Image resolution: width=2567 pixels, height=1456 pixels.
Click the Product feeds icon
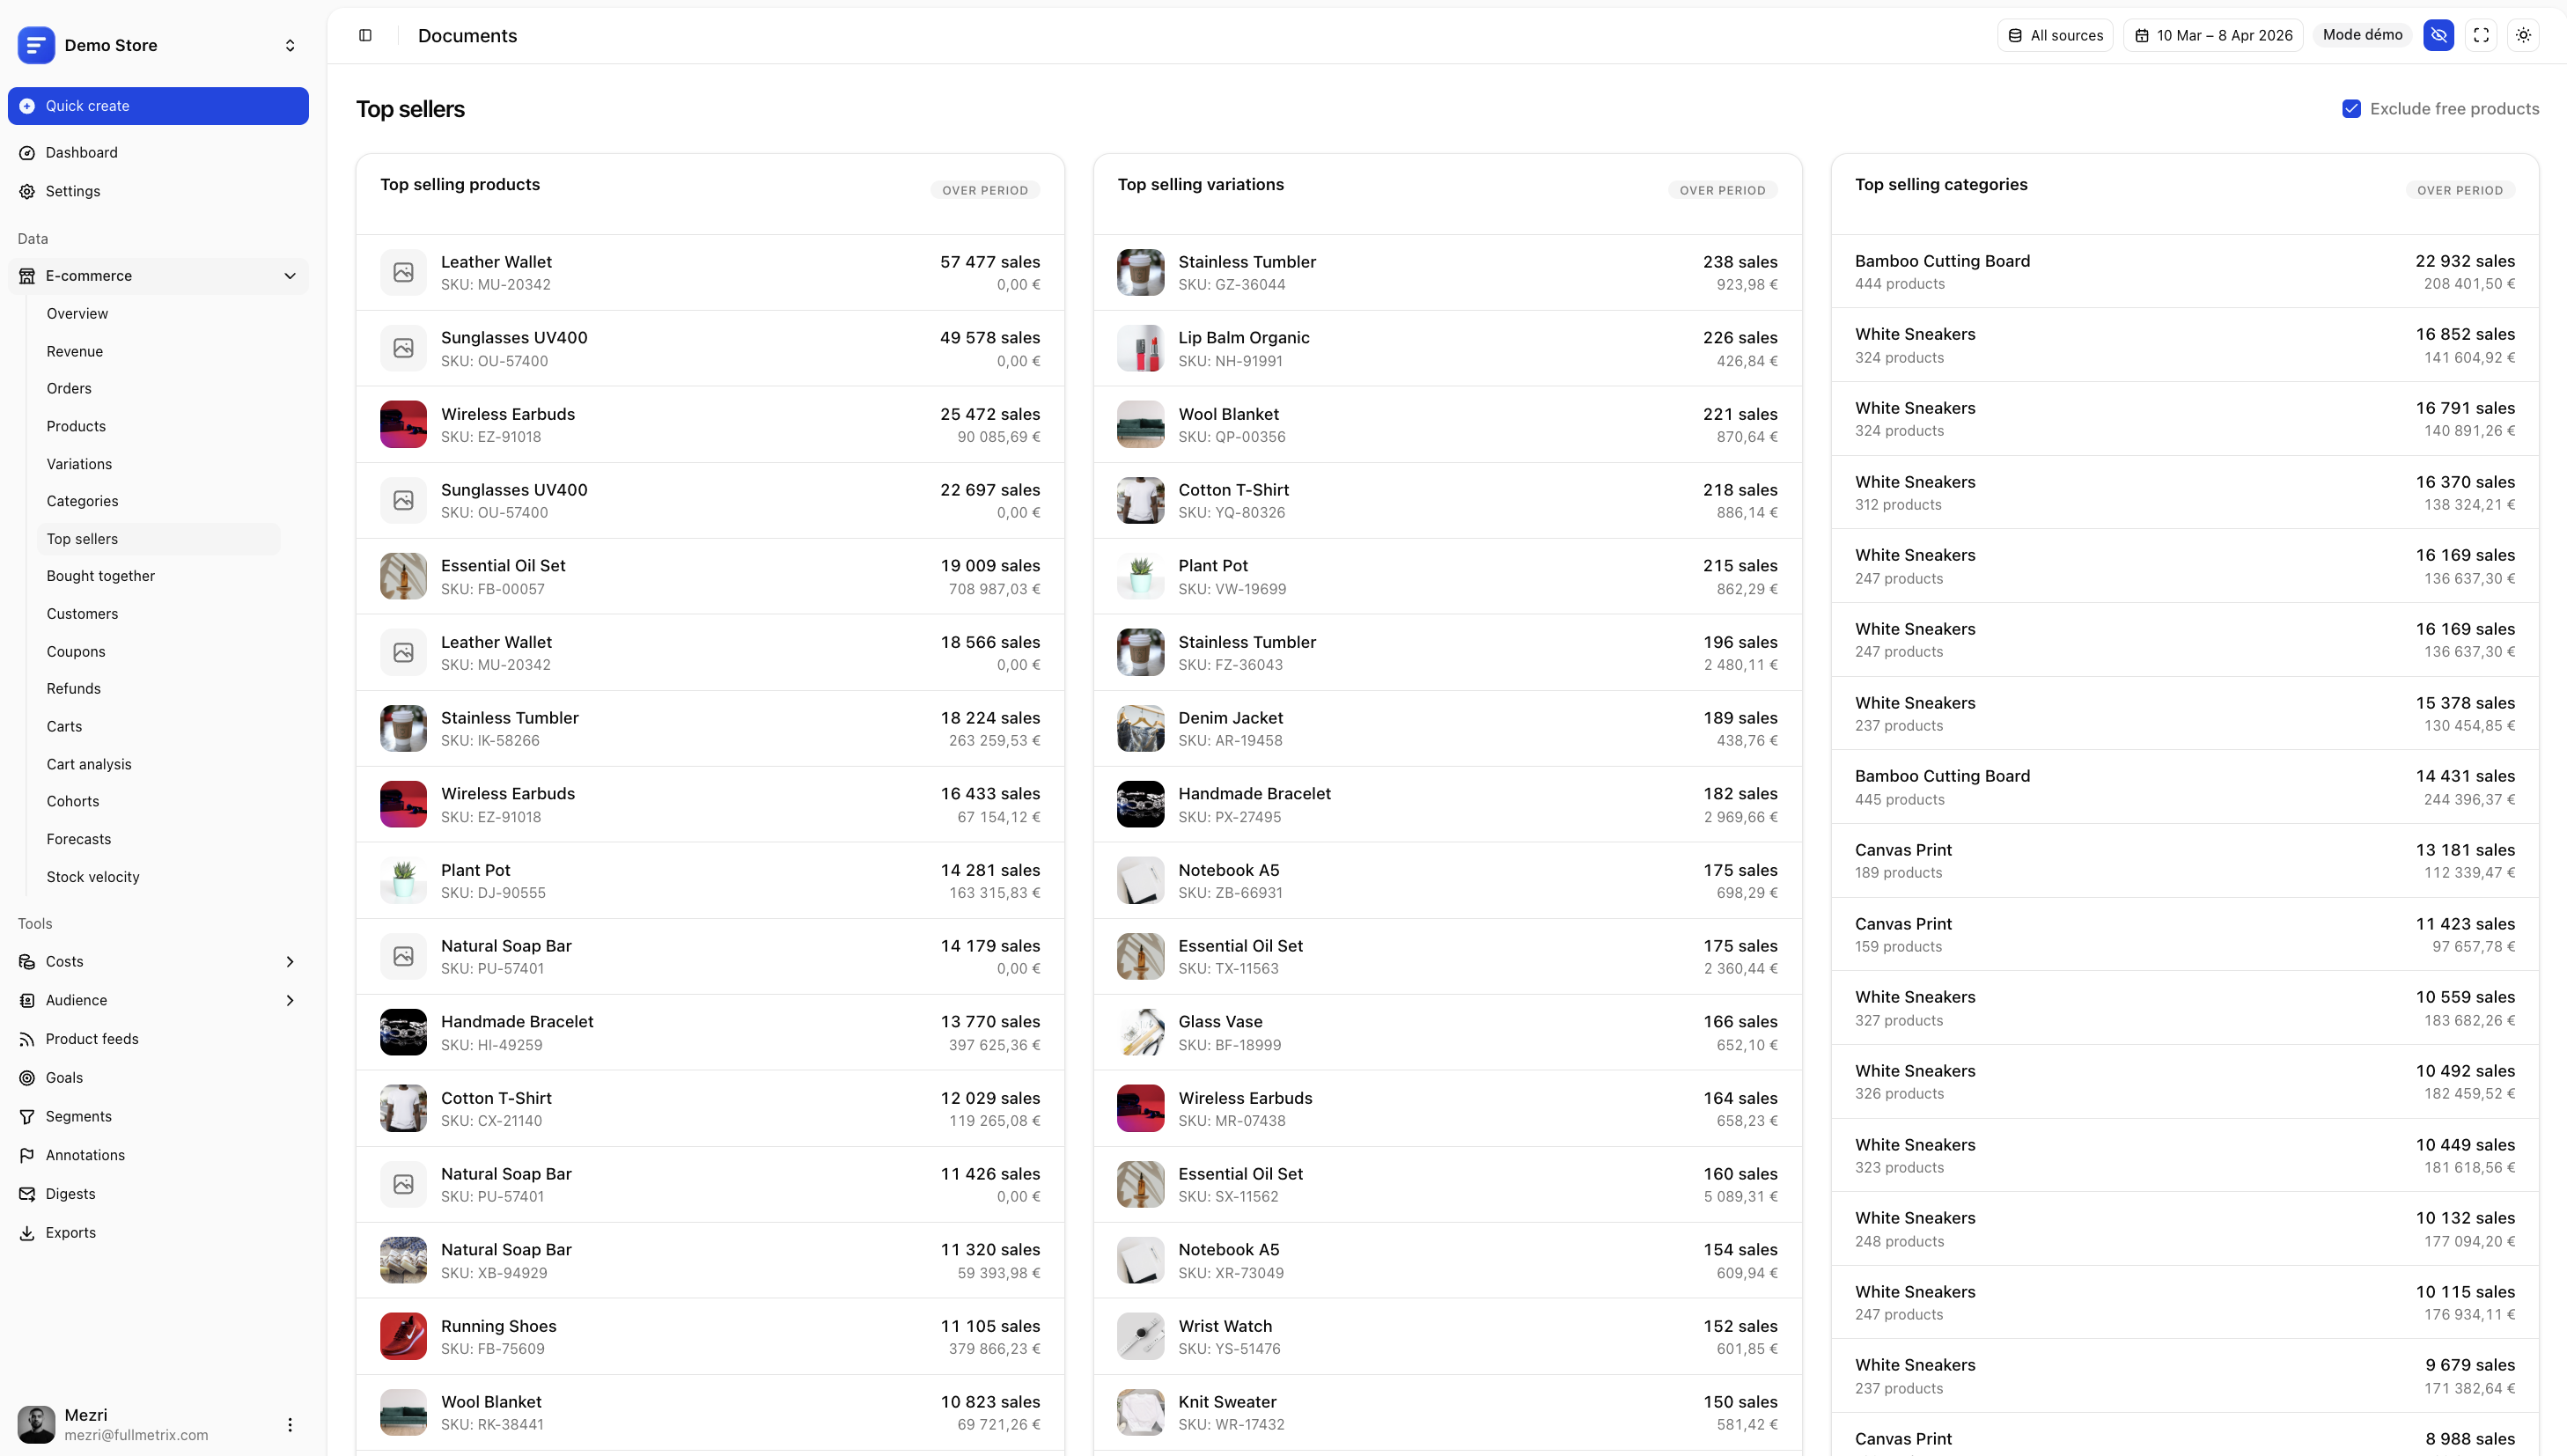(27, 1039)
